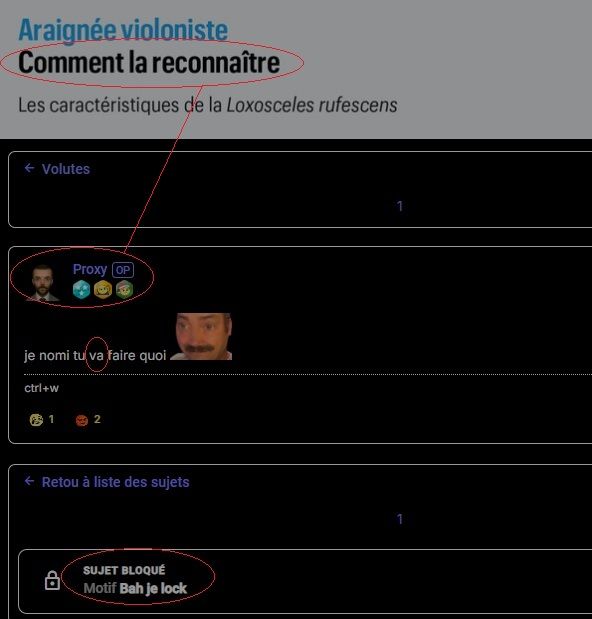Viewport: 592px width, 619px height.
Task: Click the green hexagon character badge
Action: (x=124, y=289)
